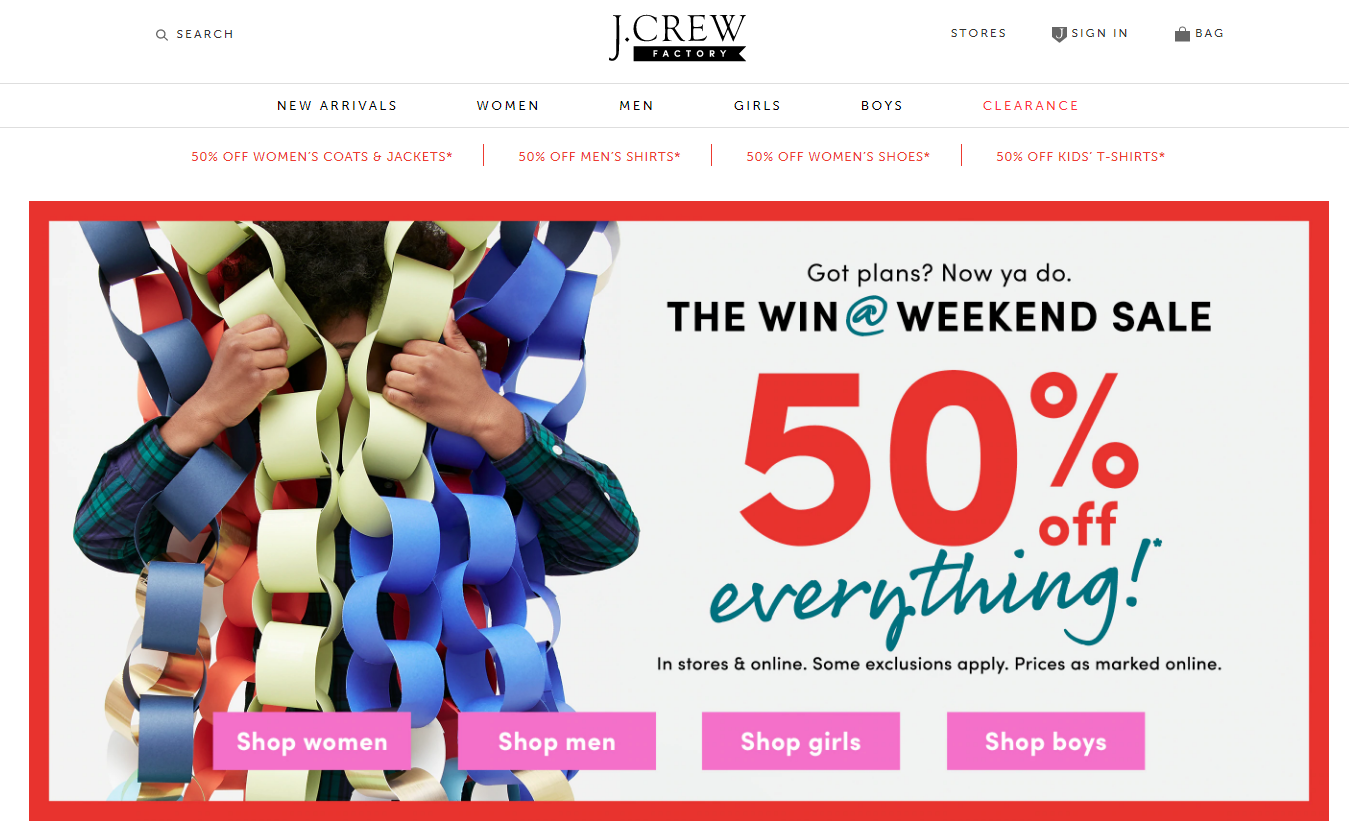Click the pink Shop men button
1349x824 pixels.
557,741
